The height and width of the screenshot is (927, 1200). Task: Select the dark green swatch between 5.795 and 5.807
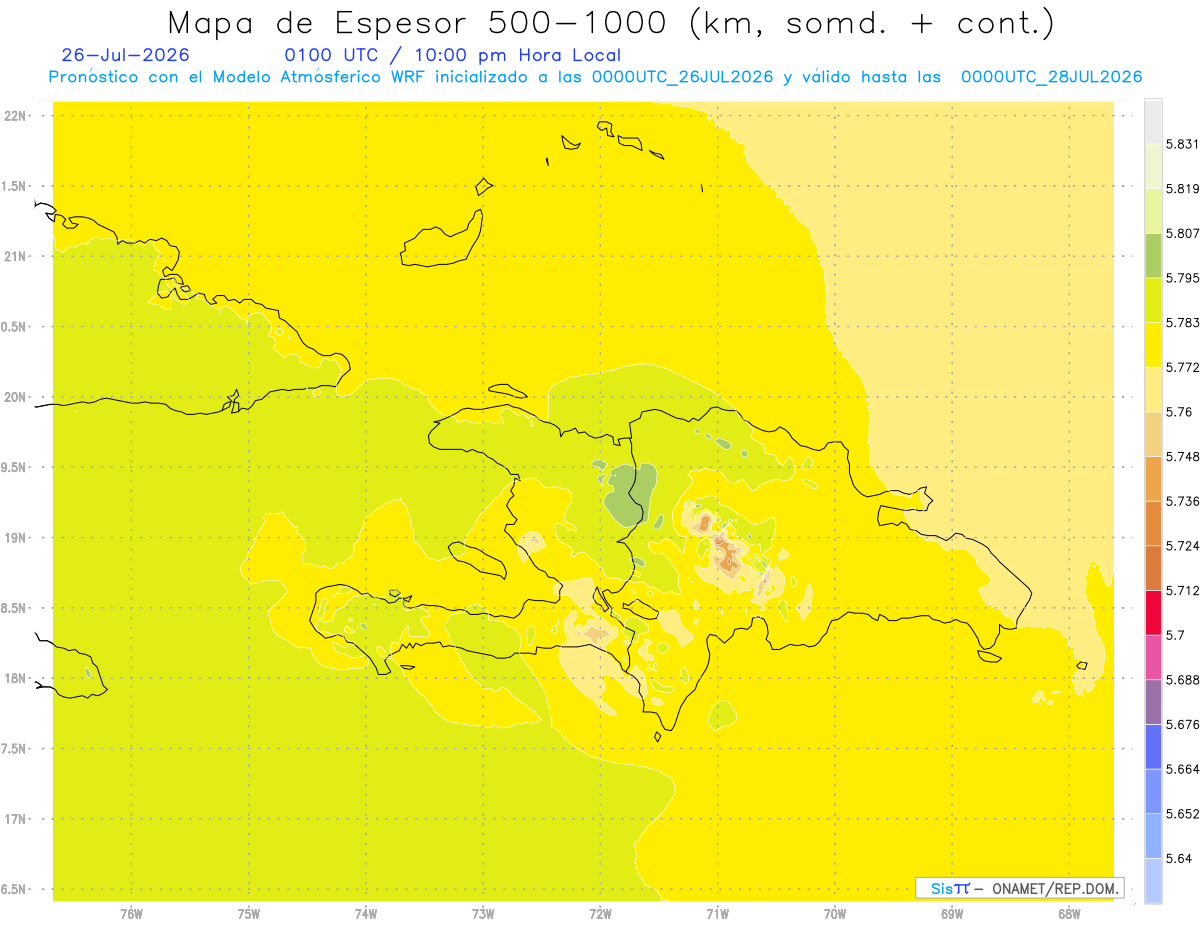point(1153,255)
